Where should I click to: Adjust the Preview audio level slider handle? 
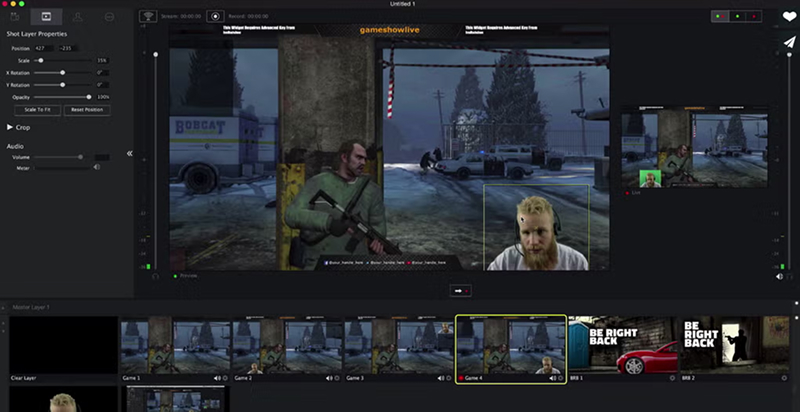[x=156, y=54]
